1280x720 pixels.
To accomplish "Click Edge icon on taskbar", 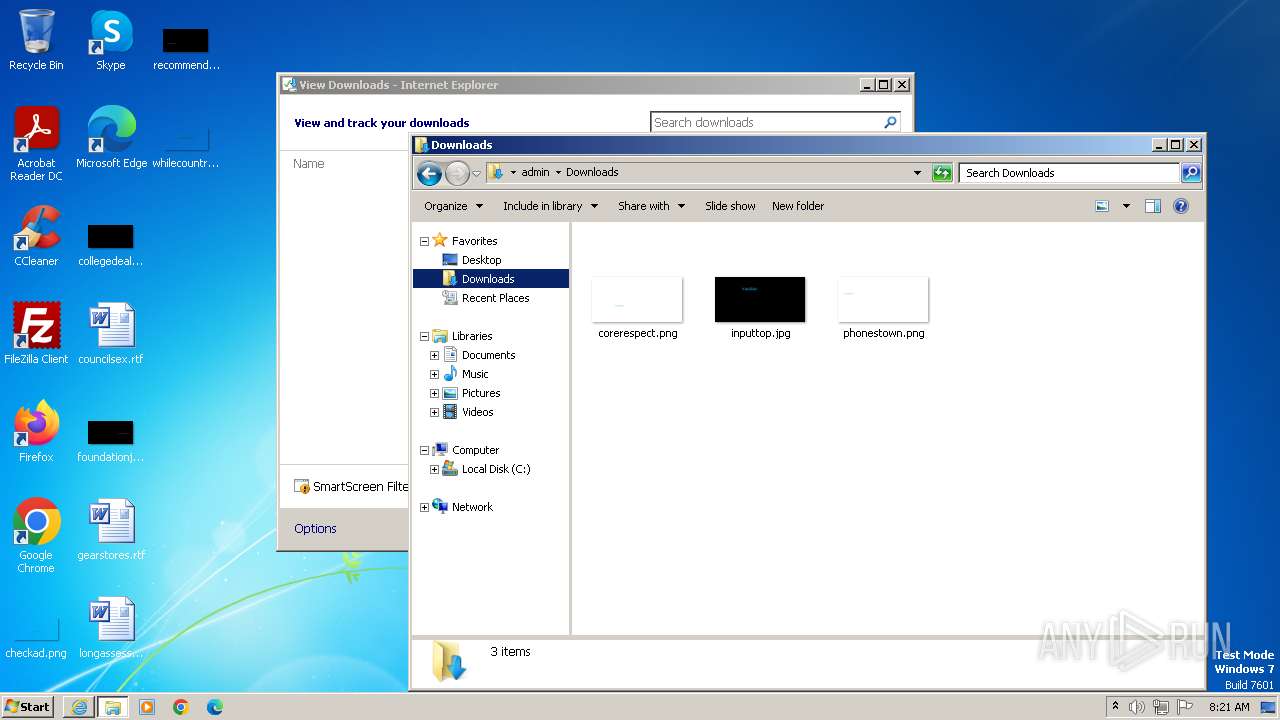I will (x=215, y=707).
